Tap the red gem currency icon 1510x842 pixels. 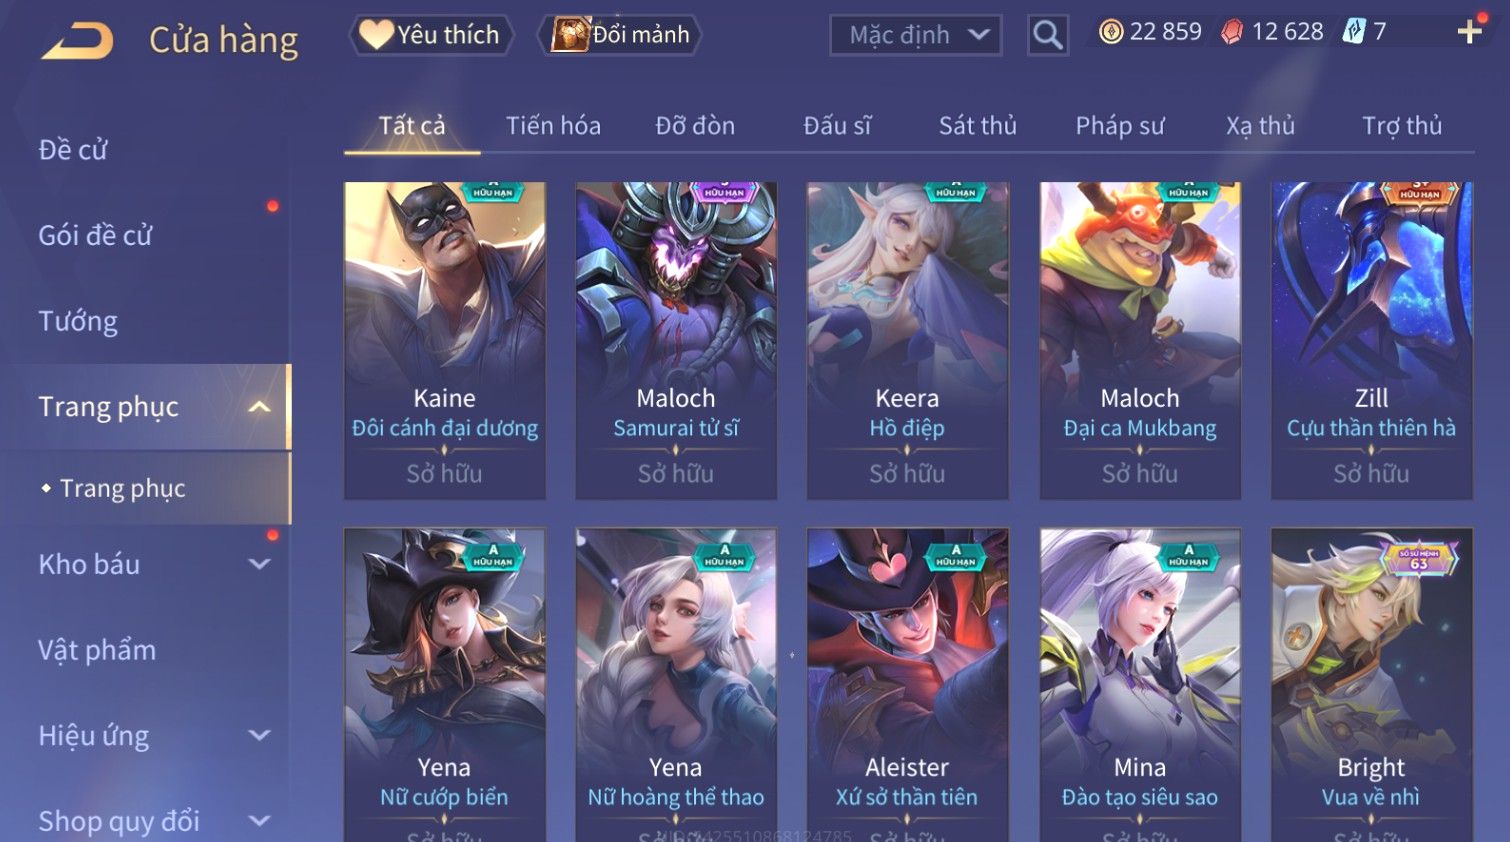coord(1232,32)
